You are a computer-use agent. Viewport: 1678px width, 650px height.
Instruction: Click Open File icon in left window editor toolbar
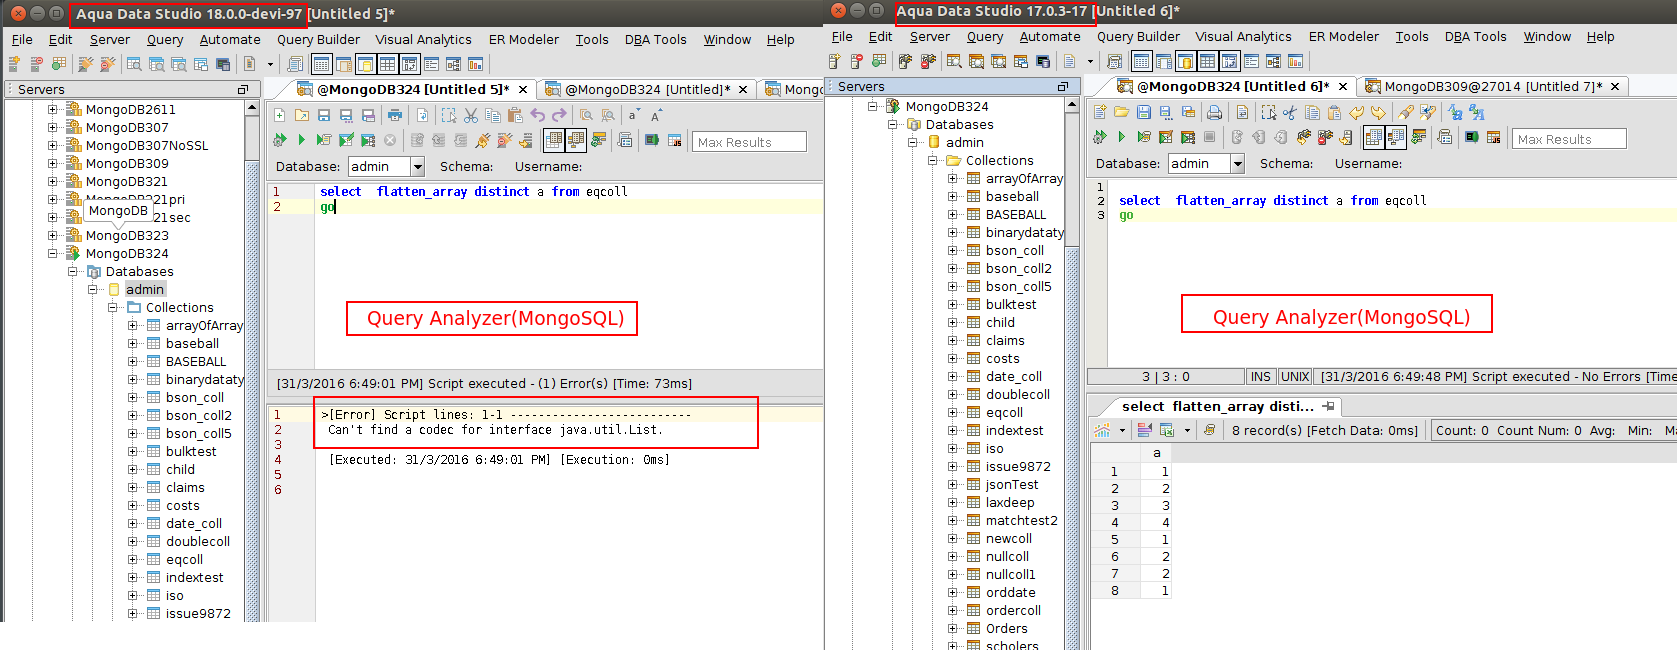(x=302, y=115)
